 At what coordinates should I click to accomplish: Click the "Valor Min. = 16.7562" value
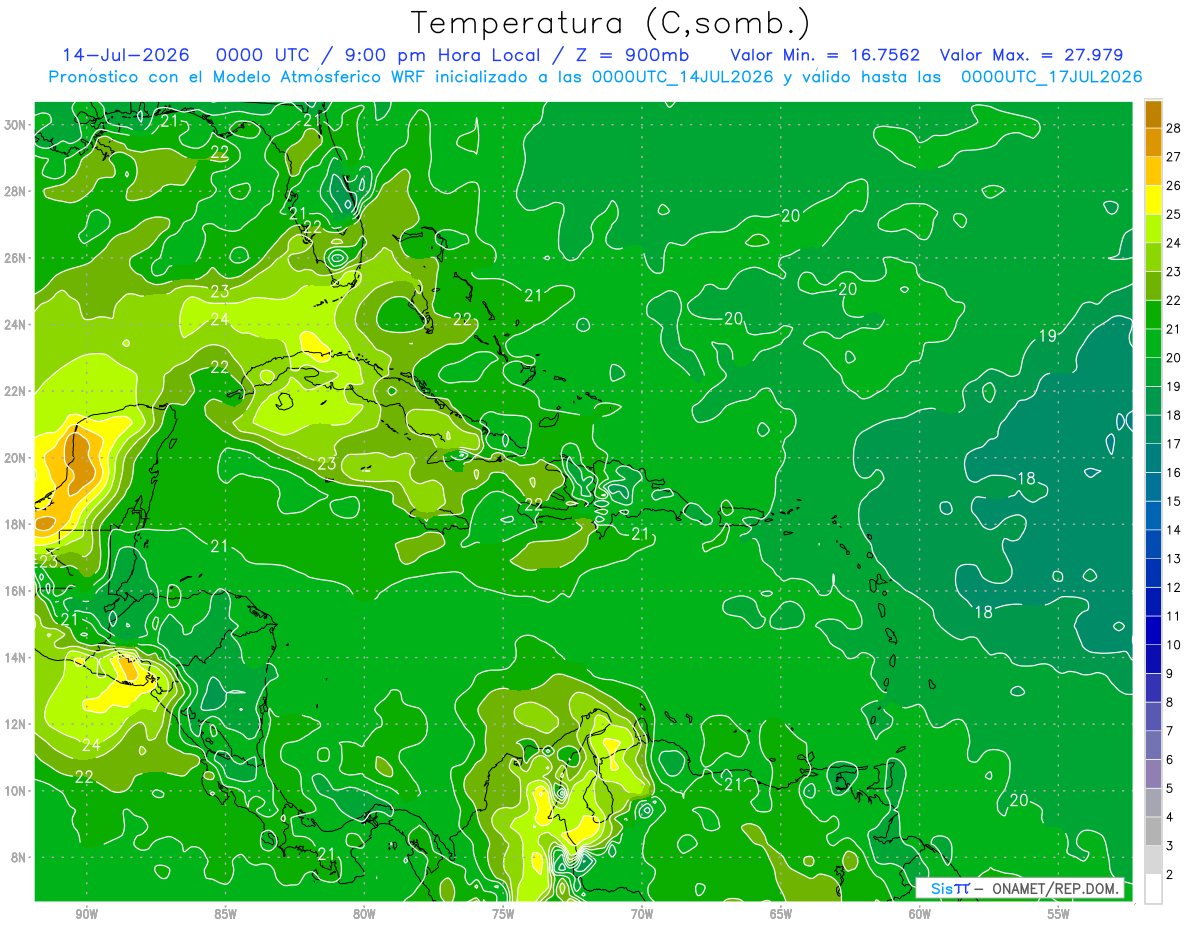click(x=825, y=55)
